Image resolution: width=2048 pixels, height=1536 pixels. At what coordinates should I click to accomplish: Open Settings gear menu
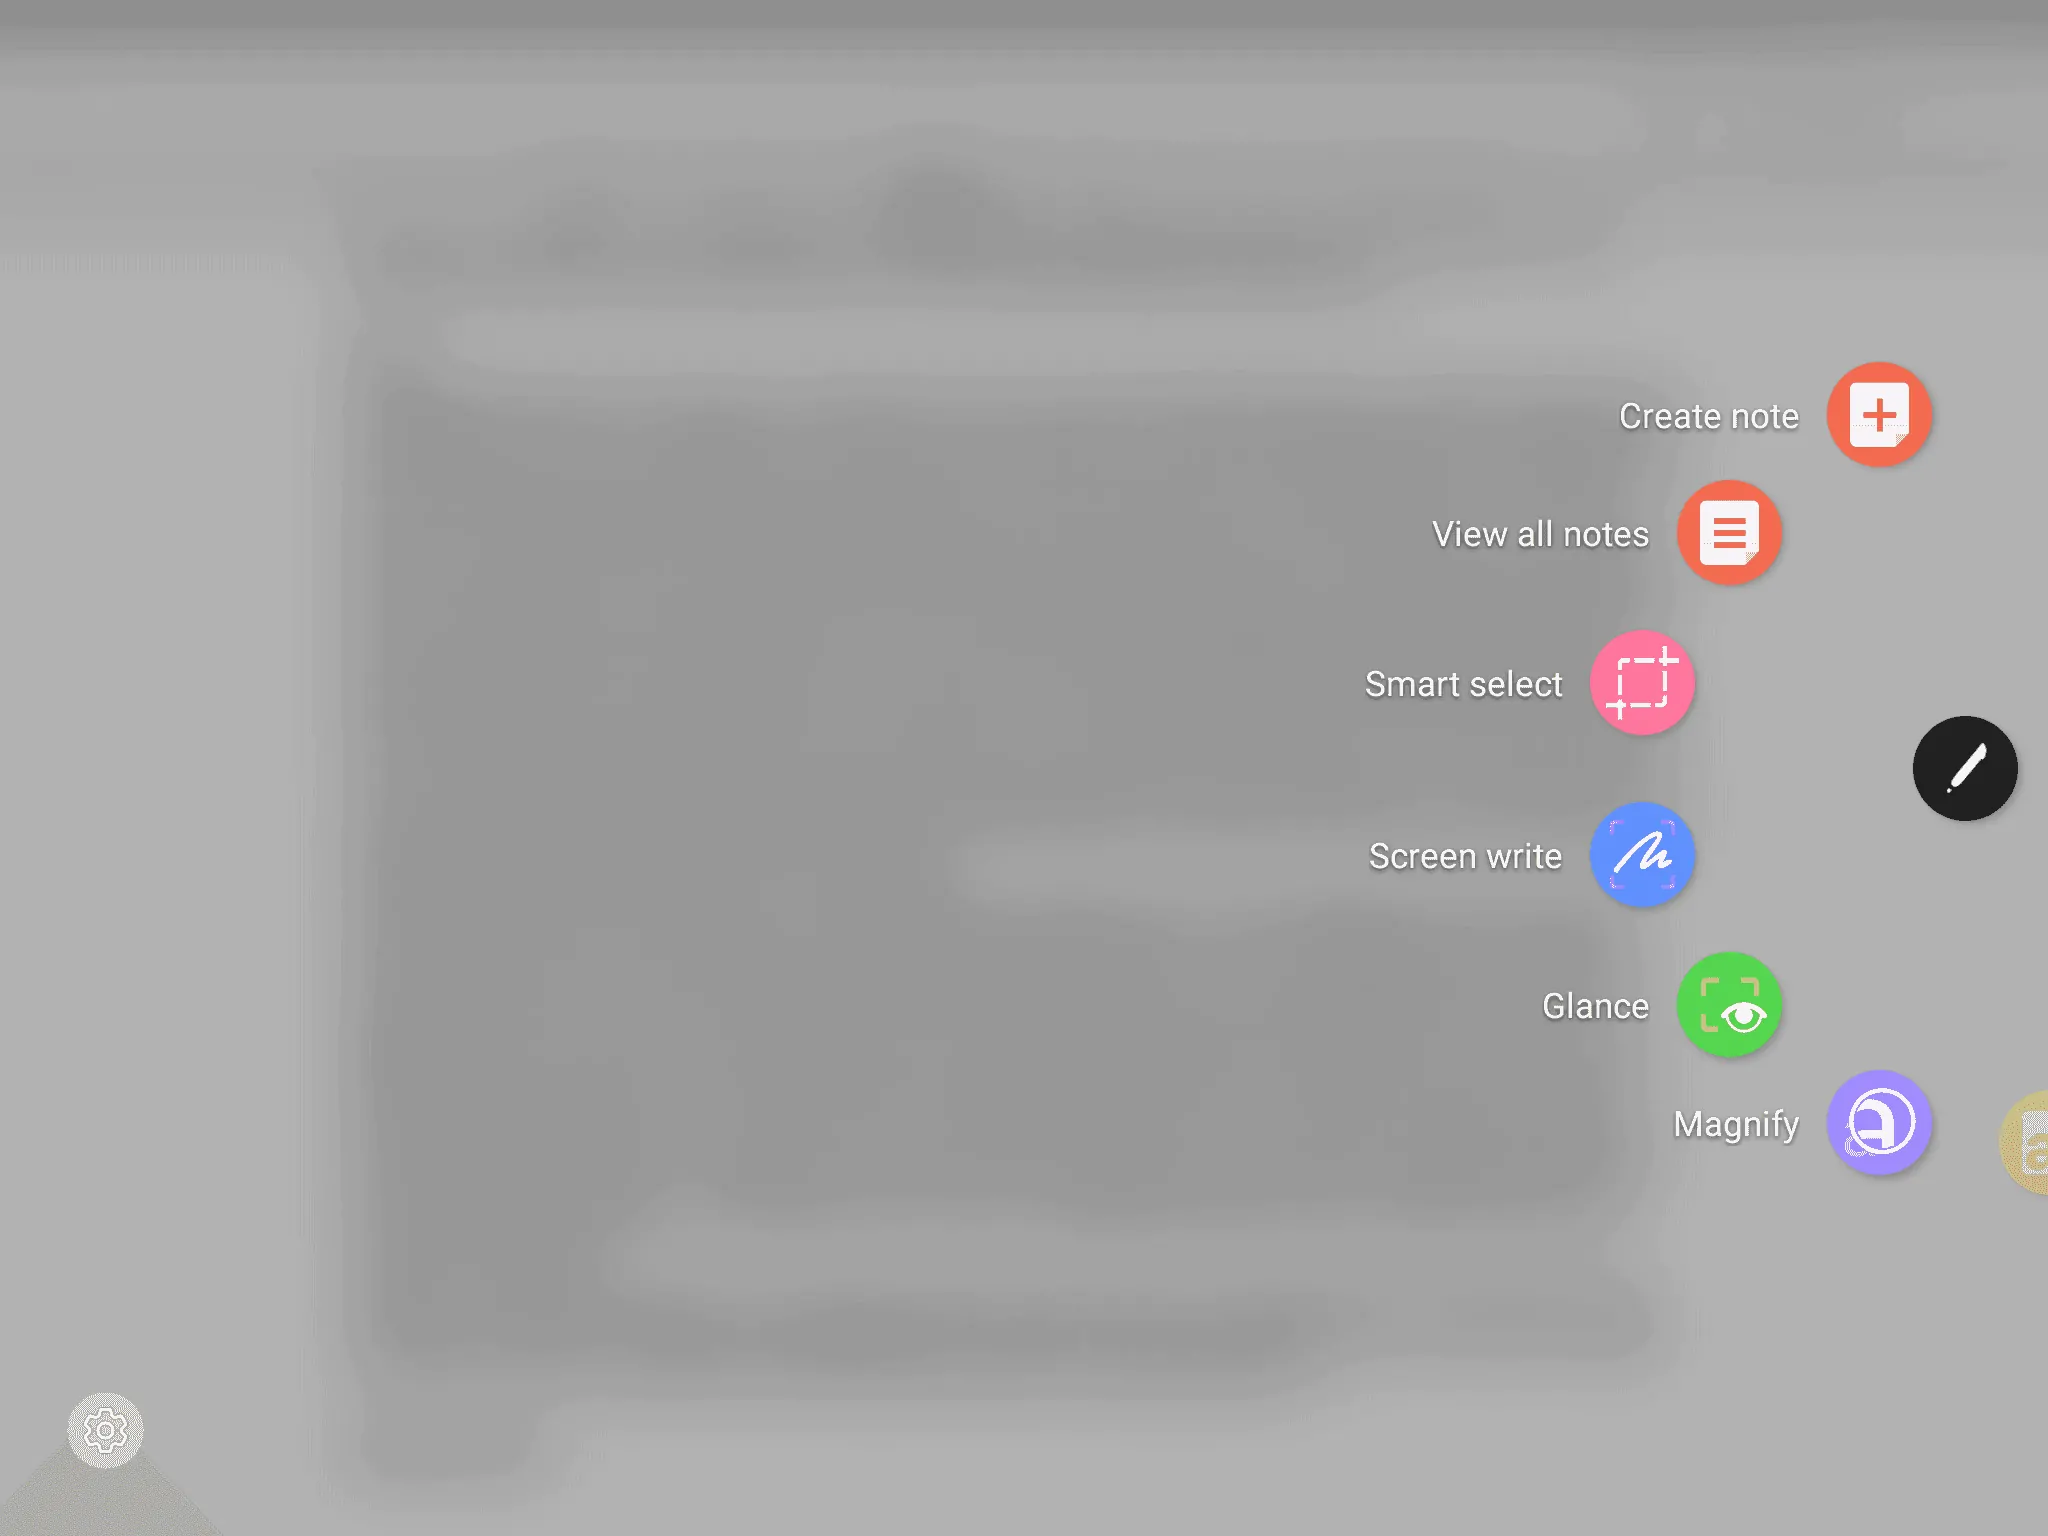(105, 1428)
